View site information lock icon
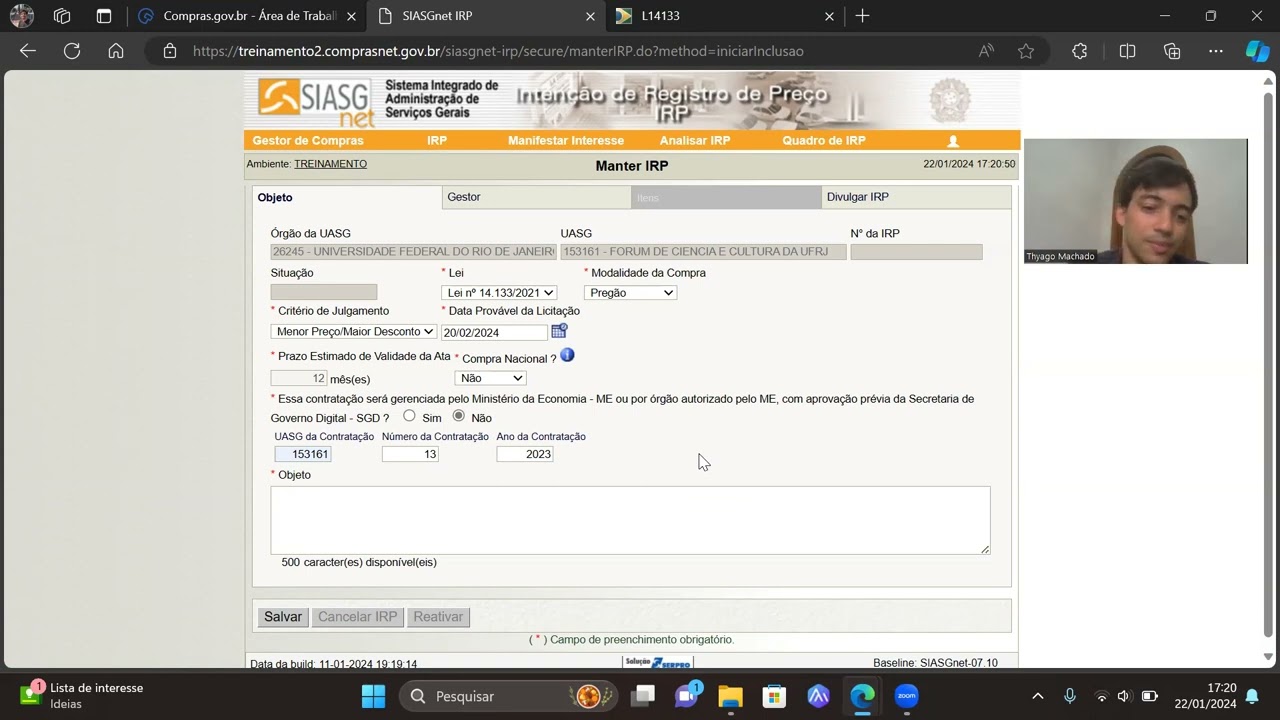This screenshot has width=1280, height=720. point(170,51)
